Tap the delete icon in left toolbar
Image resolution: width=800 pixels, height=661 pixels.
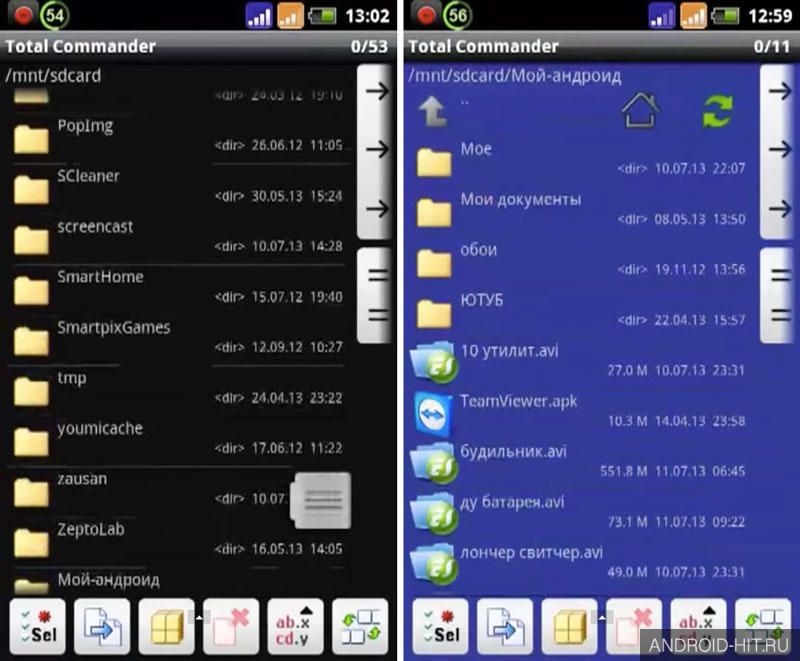click(231, 627)
